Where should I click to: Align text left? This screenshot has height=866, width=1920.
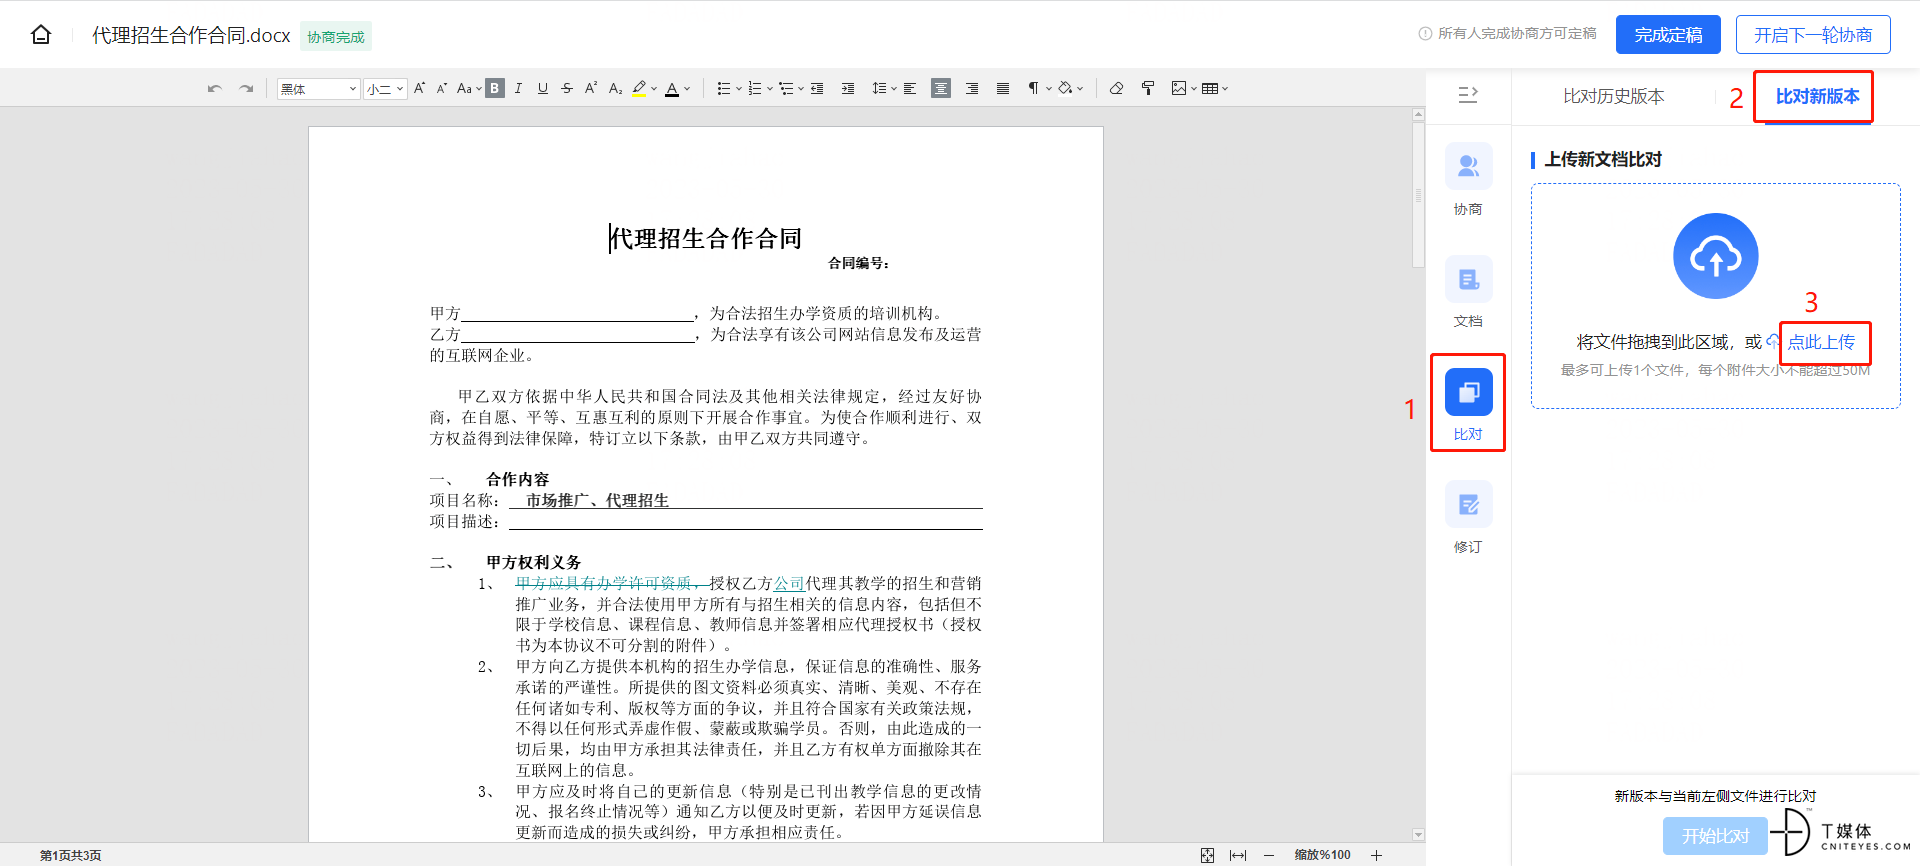tap(910, 88)
